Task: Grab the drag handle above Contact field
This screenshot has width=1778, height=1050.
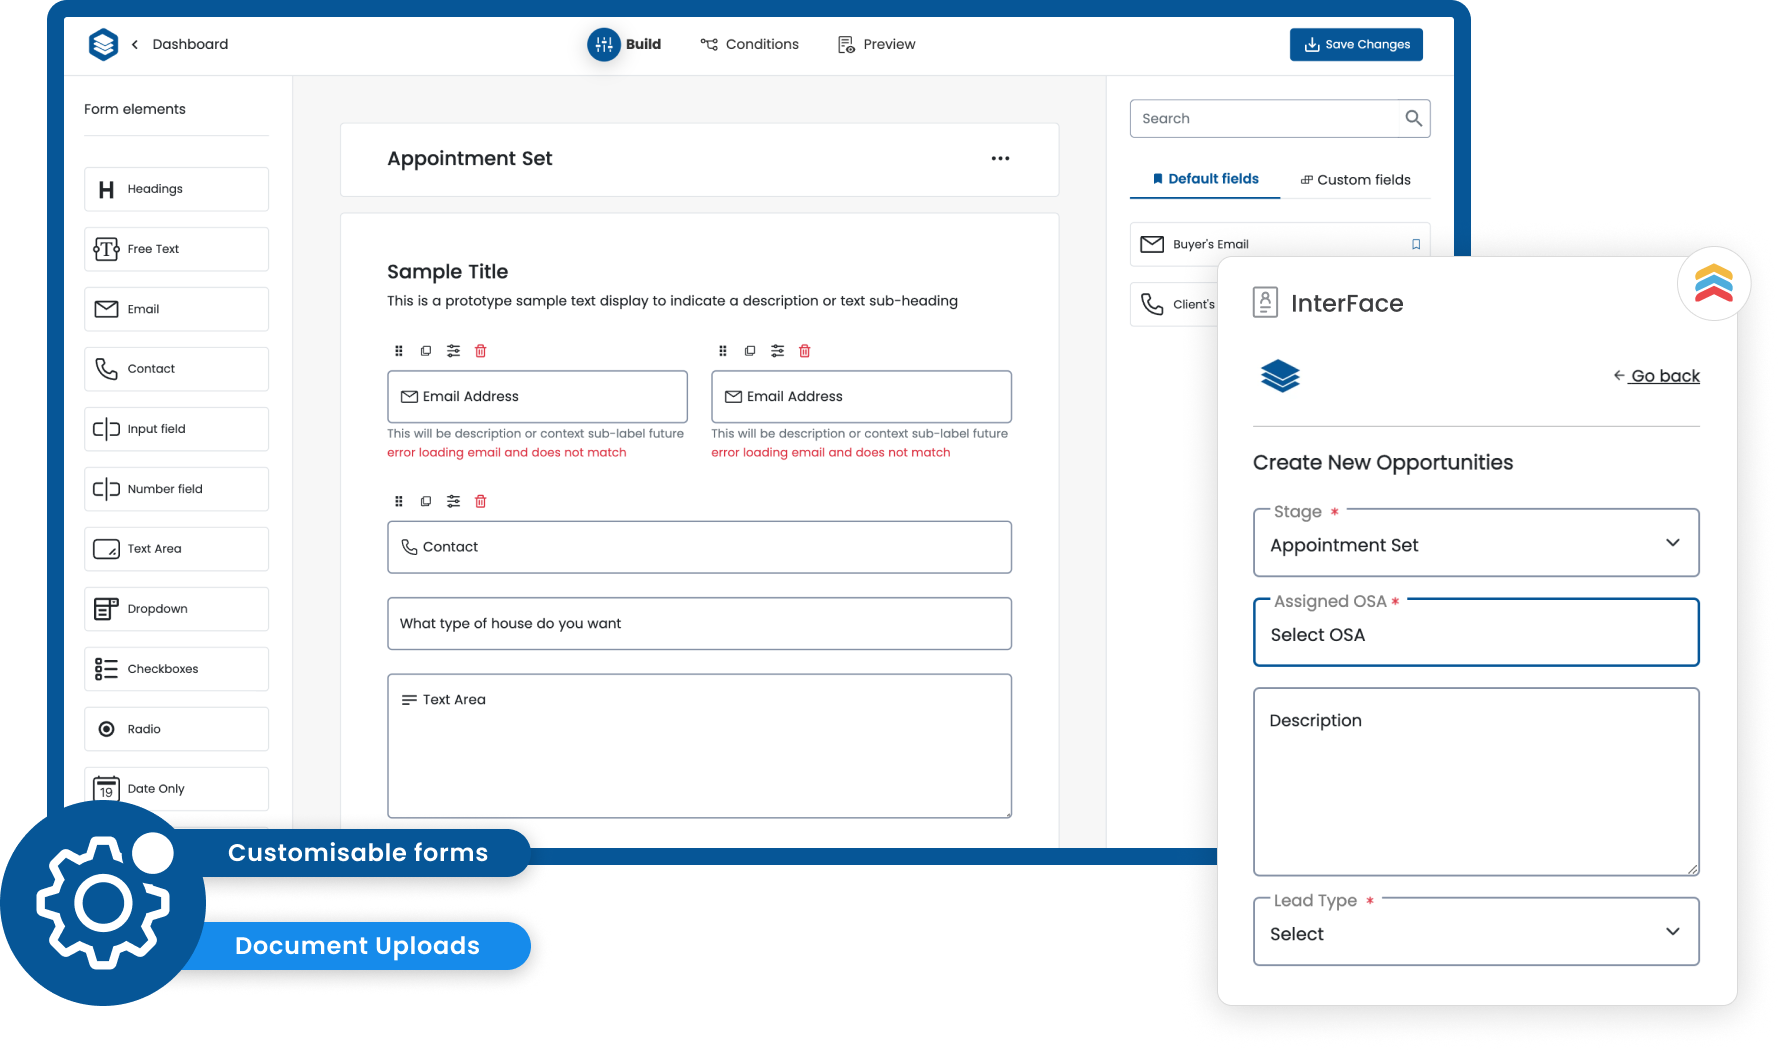Action: pos(399,501)
